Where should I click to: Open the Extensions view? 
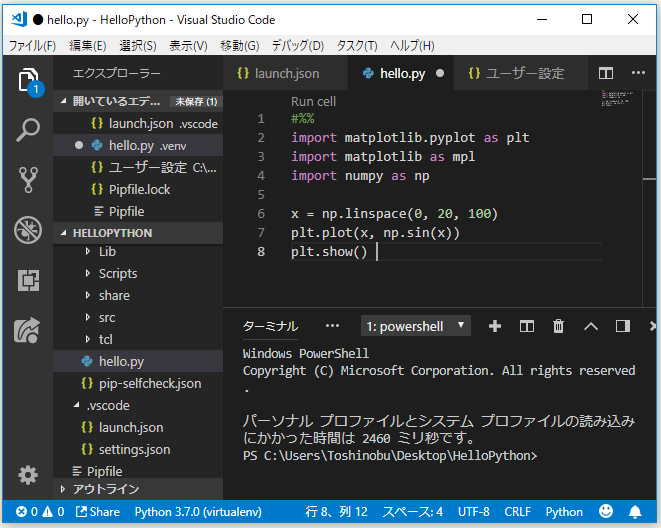click(28, 281)
